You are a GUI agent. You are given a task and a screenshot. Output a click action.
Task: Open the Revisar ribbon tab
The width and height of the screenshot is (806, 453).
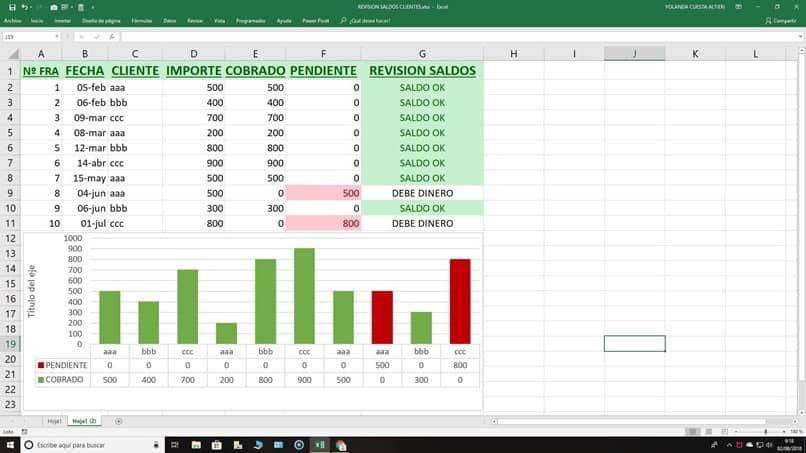pos(195,21)
